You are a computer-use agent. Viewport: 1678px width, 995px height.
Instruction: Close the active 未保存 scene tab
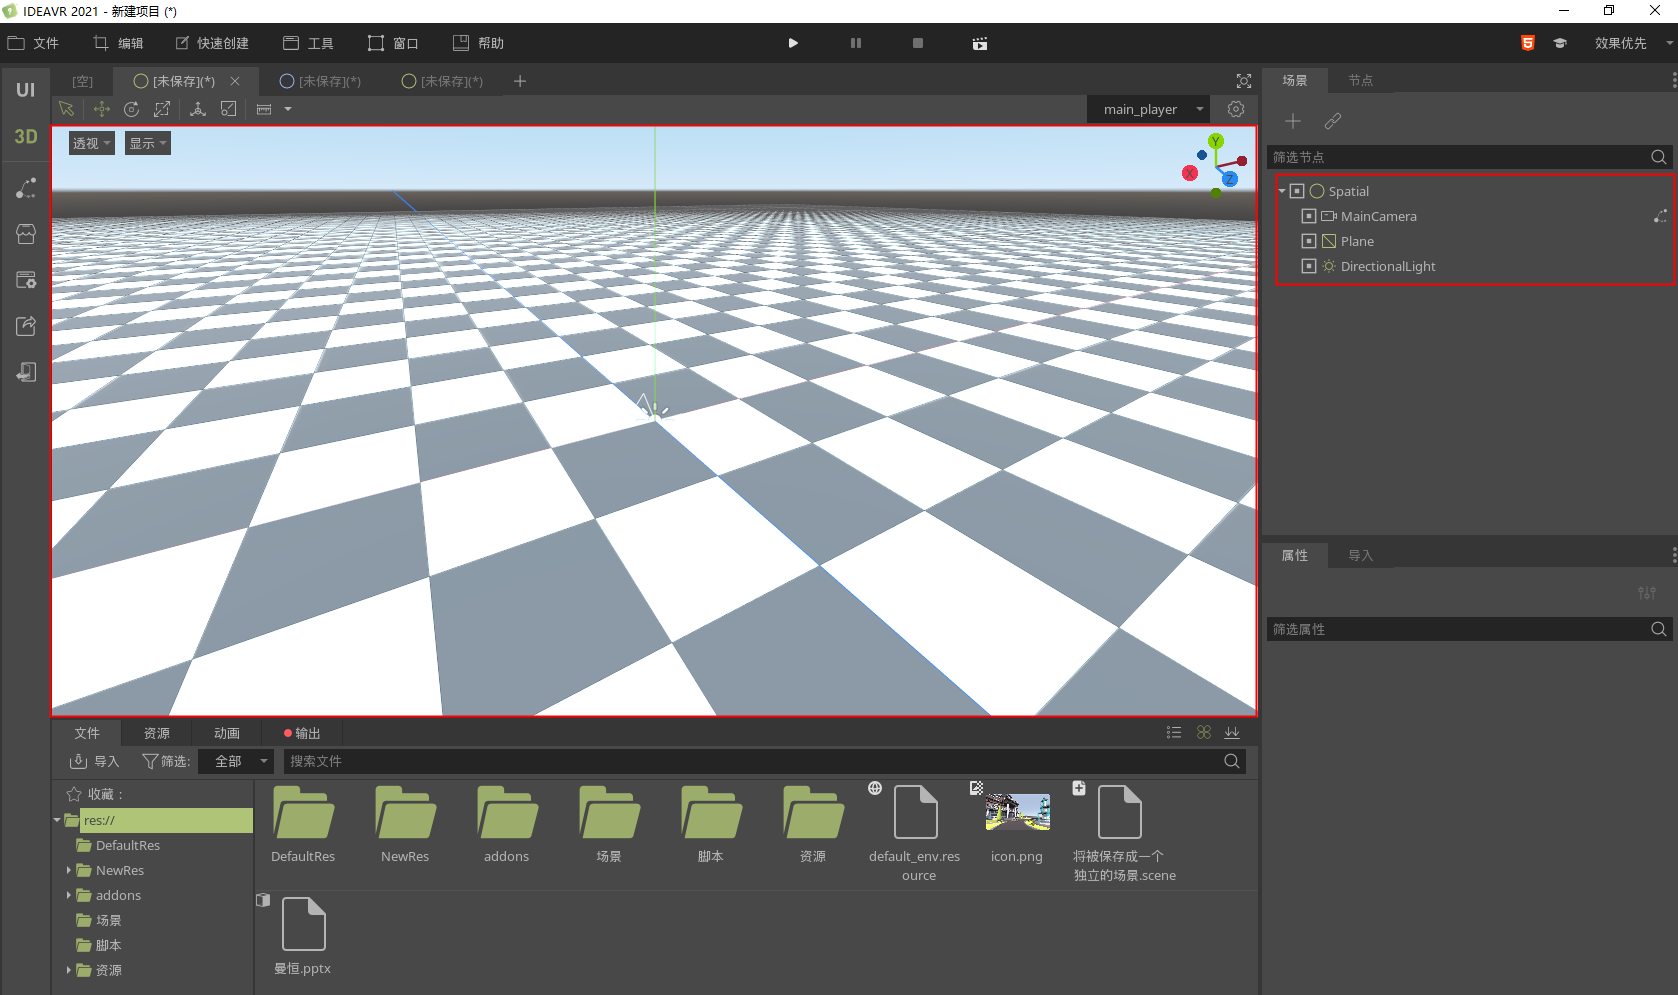tap(235, 81)
